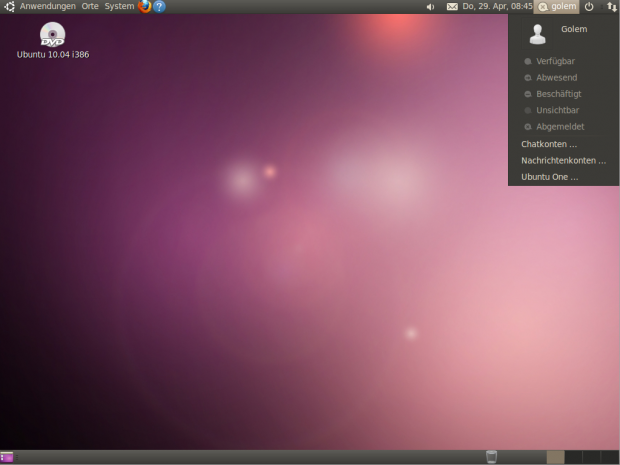Viewport: 620px width, 465px height.
Task: Expand the Orte menu
Action: (x=91, y=6)
